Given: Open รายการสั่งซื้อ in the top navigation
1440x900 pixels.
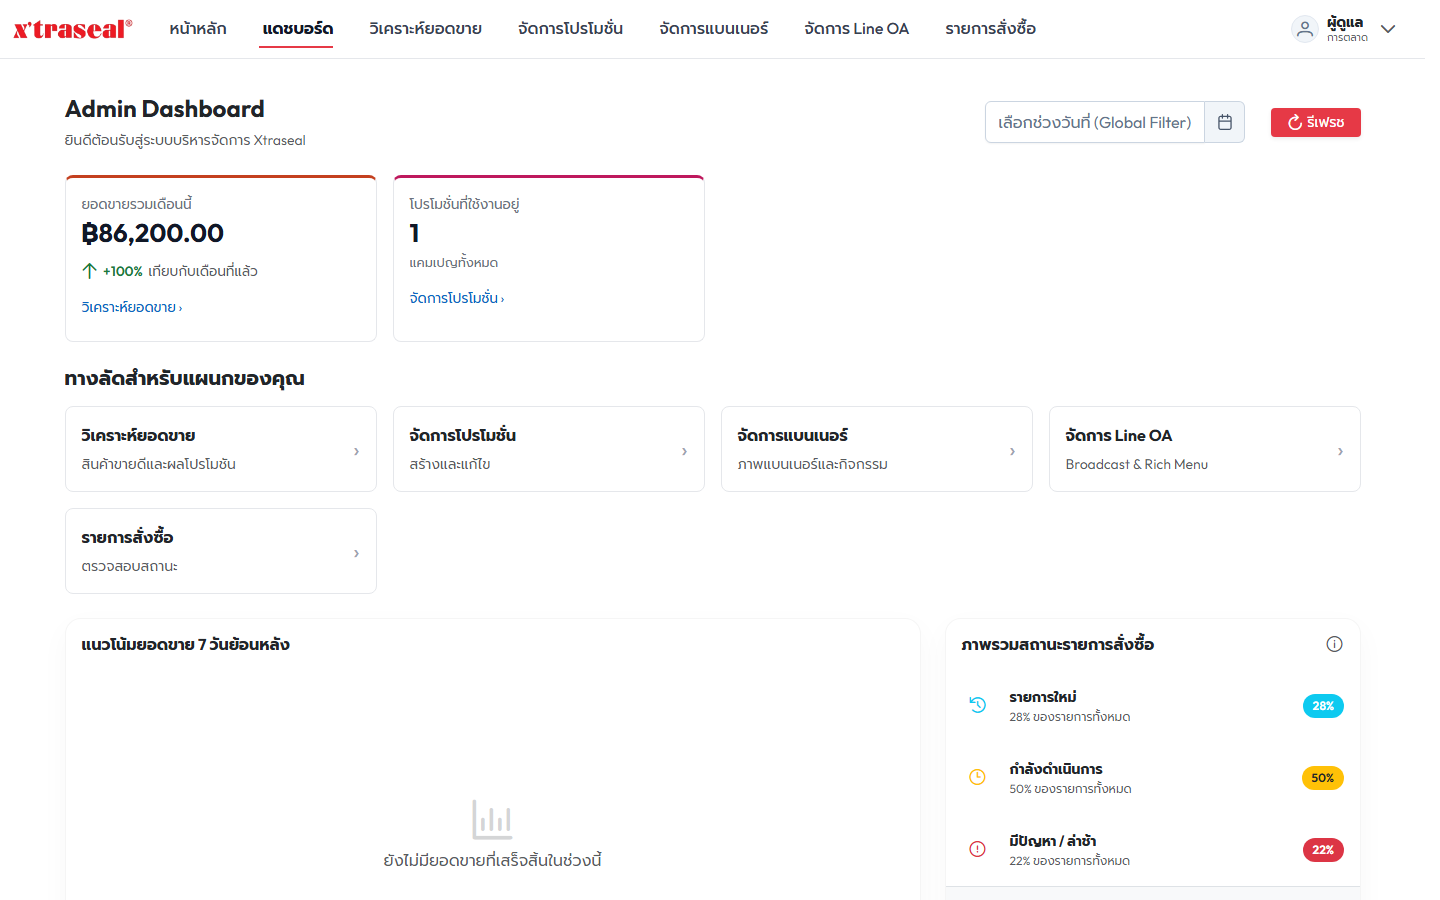Looking at the screenshot, I should pyautogui.click(x=991, y=29).
